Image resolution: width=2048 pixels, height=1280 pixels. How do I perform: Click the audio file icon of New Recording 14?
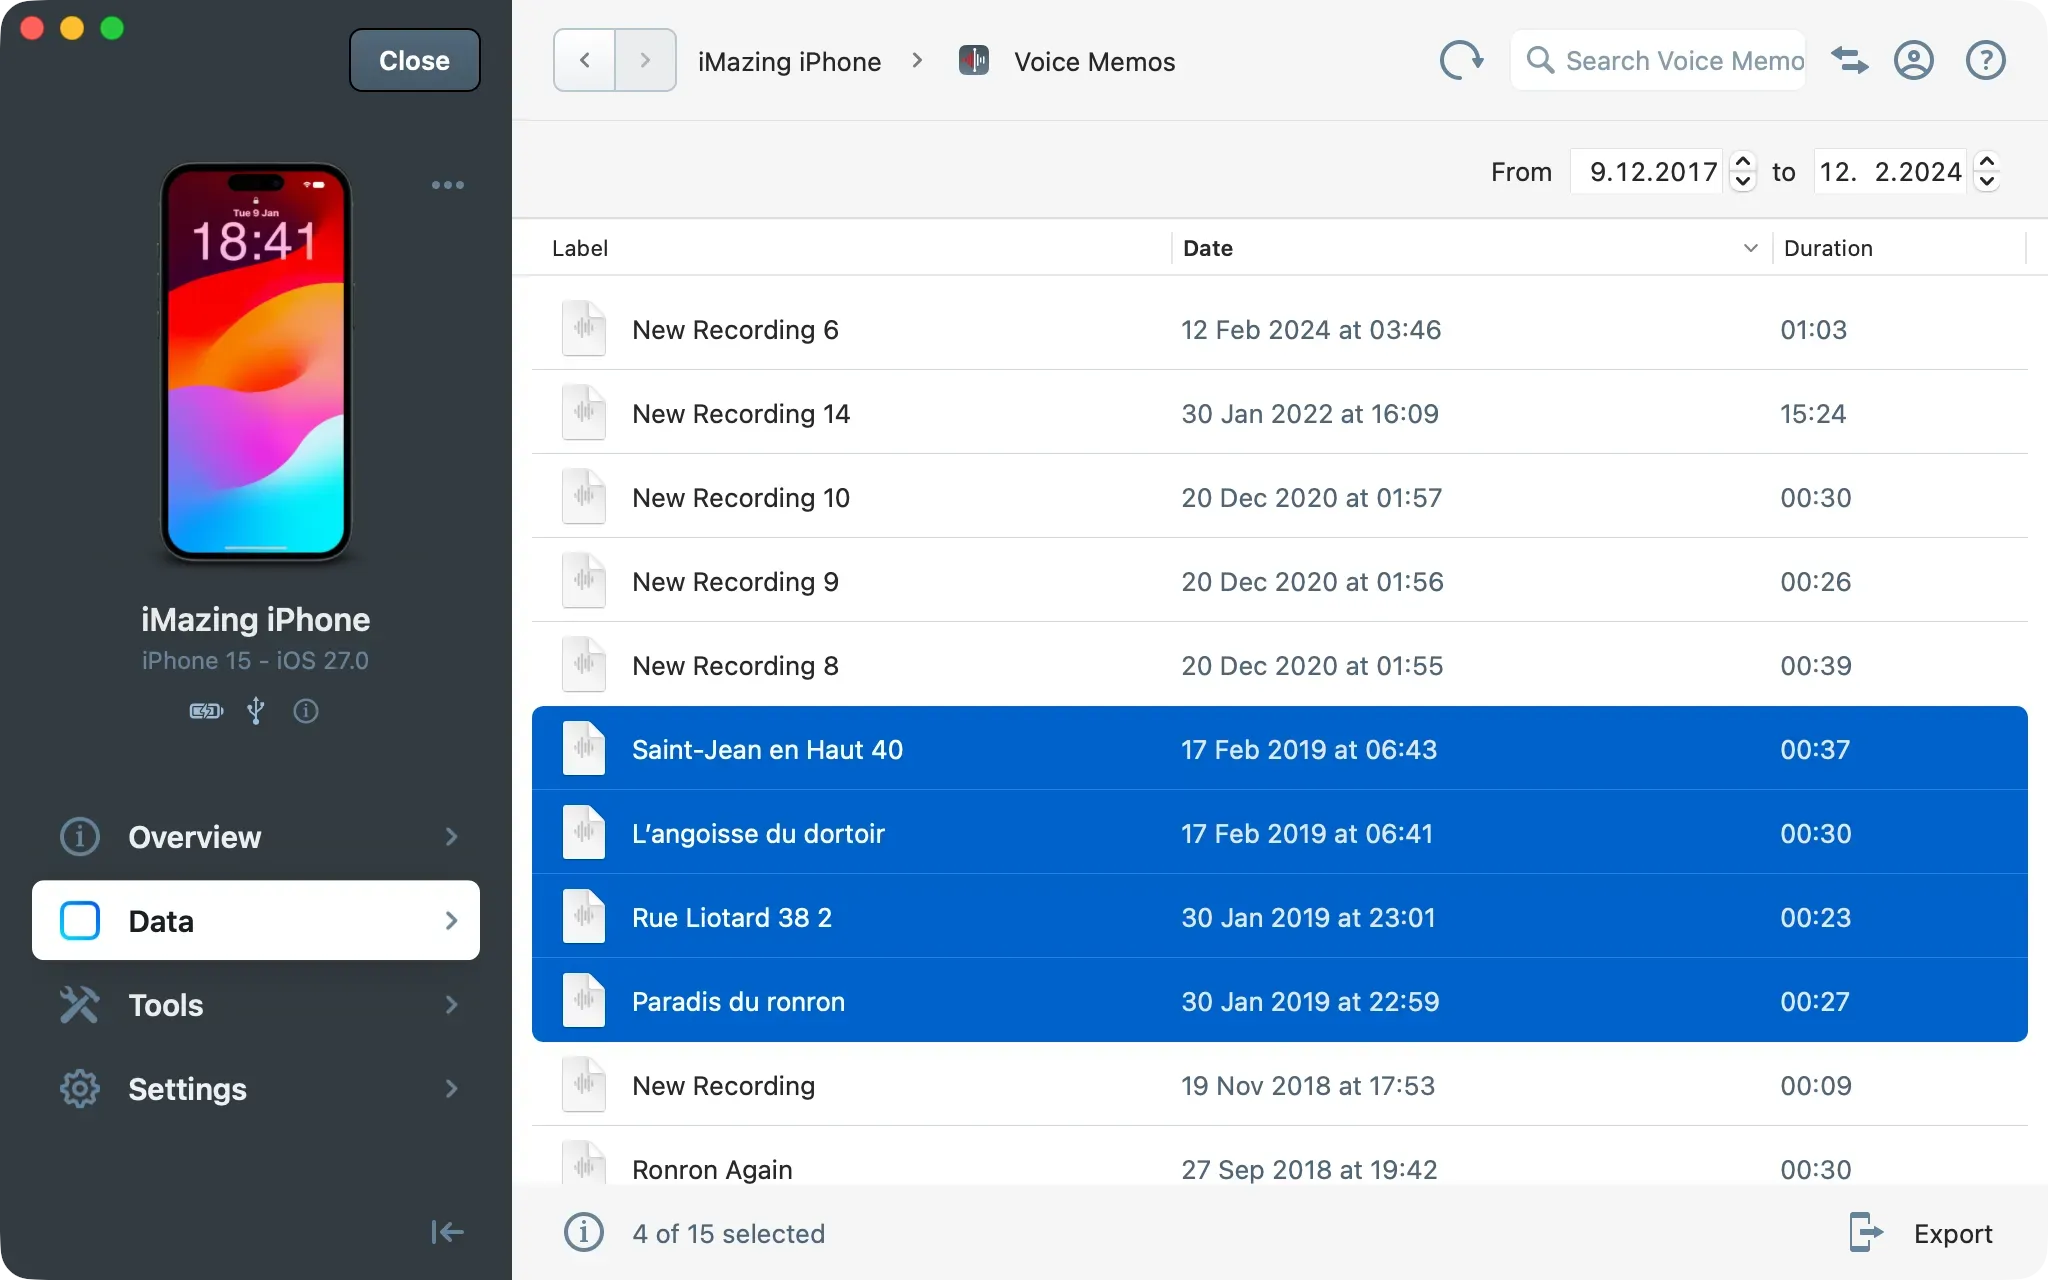coord(584,413)
